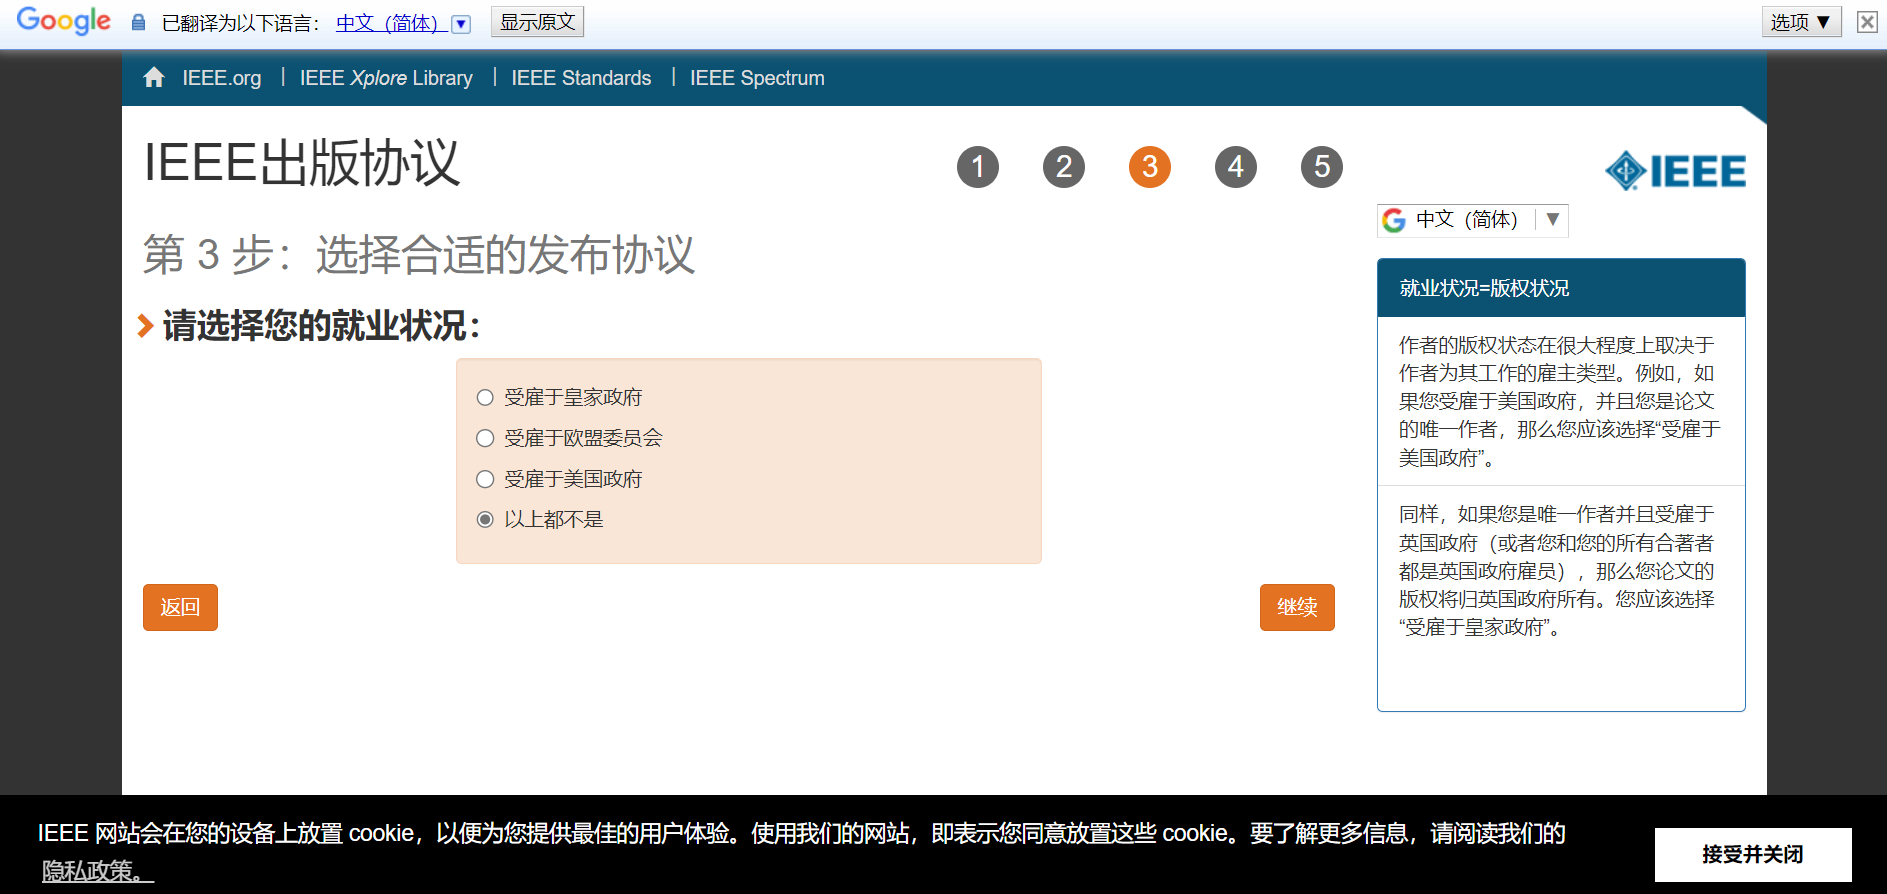Click Google G icon in page translate widget

[1394, 220]
